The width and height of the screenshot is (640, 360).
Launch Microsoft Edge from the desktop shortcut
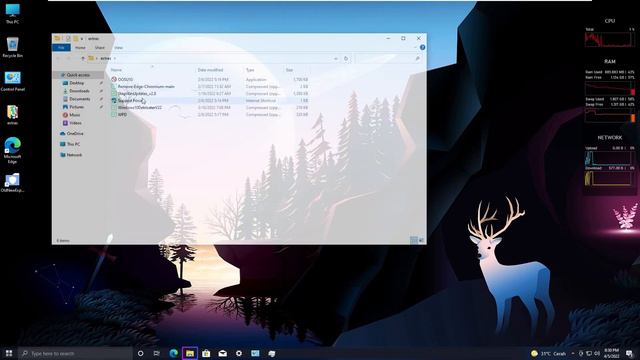12,150
